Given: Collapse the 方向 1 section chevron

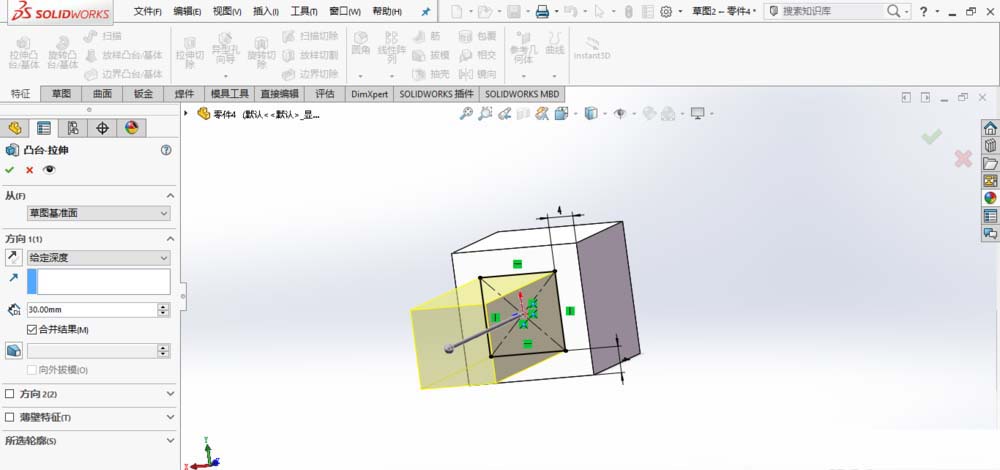Looking at the screenshot, I should tap(170, 239).
